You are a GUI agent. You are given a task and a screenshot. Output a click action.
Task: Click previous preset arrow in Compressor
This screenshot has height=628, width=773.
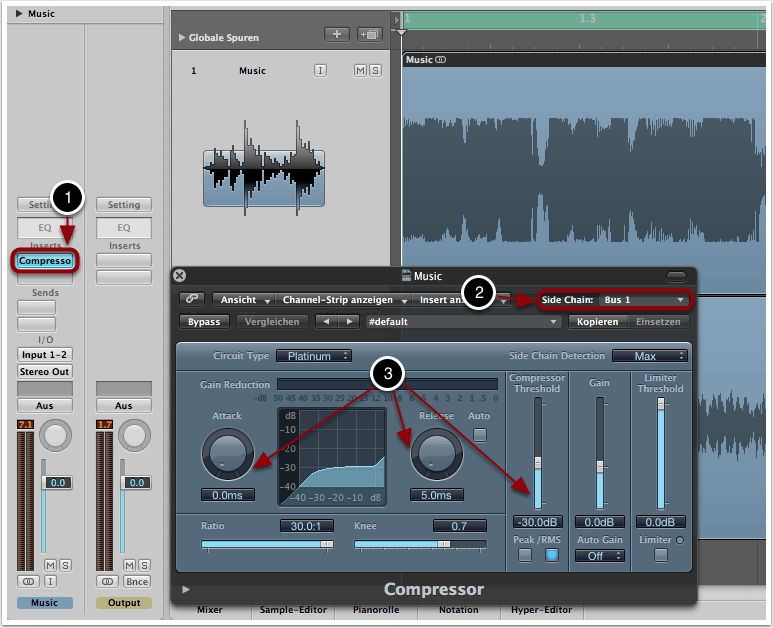pyautogui.click(x=325, y=322)
